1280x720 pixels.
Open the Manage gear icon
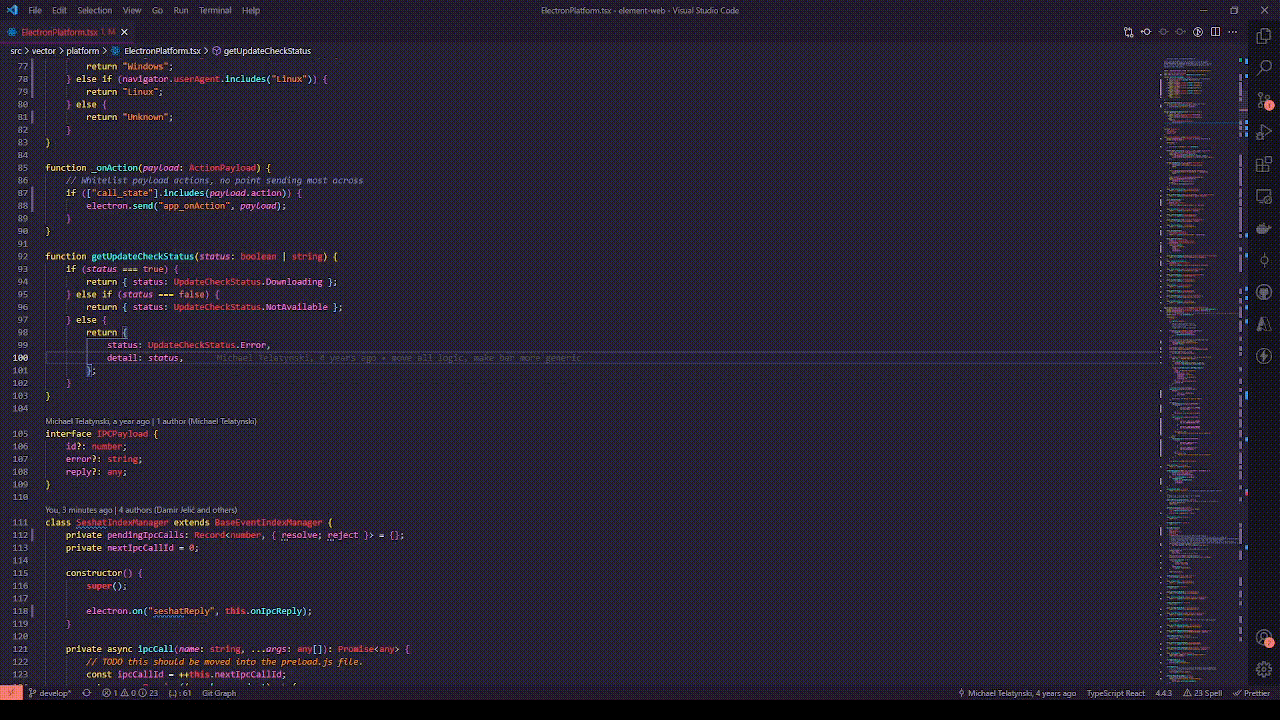point(1264,669)
